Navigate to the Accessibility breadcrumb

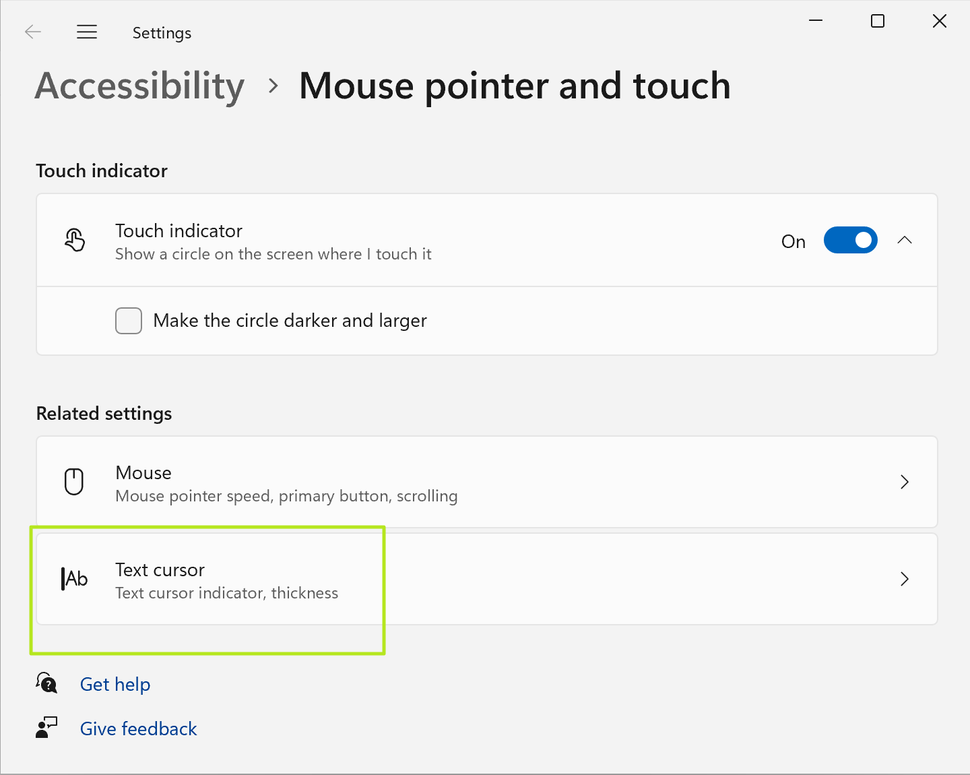coord(139,86)
